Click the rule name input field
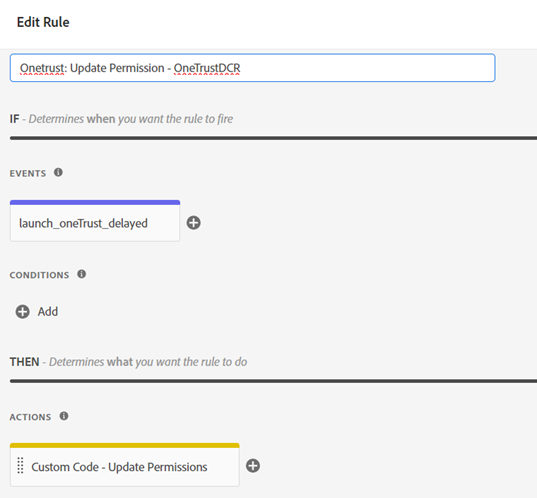Screen dimensions: 537x498 252,68
